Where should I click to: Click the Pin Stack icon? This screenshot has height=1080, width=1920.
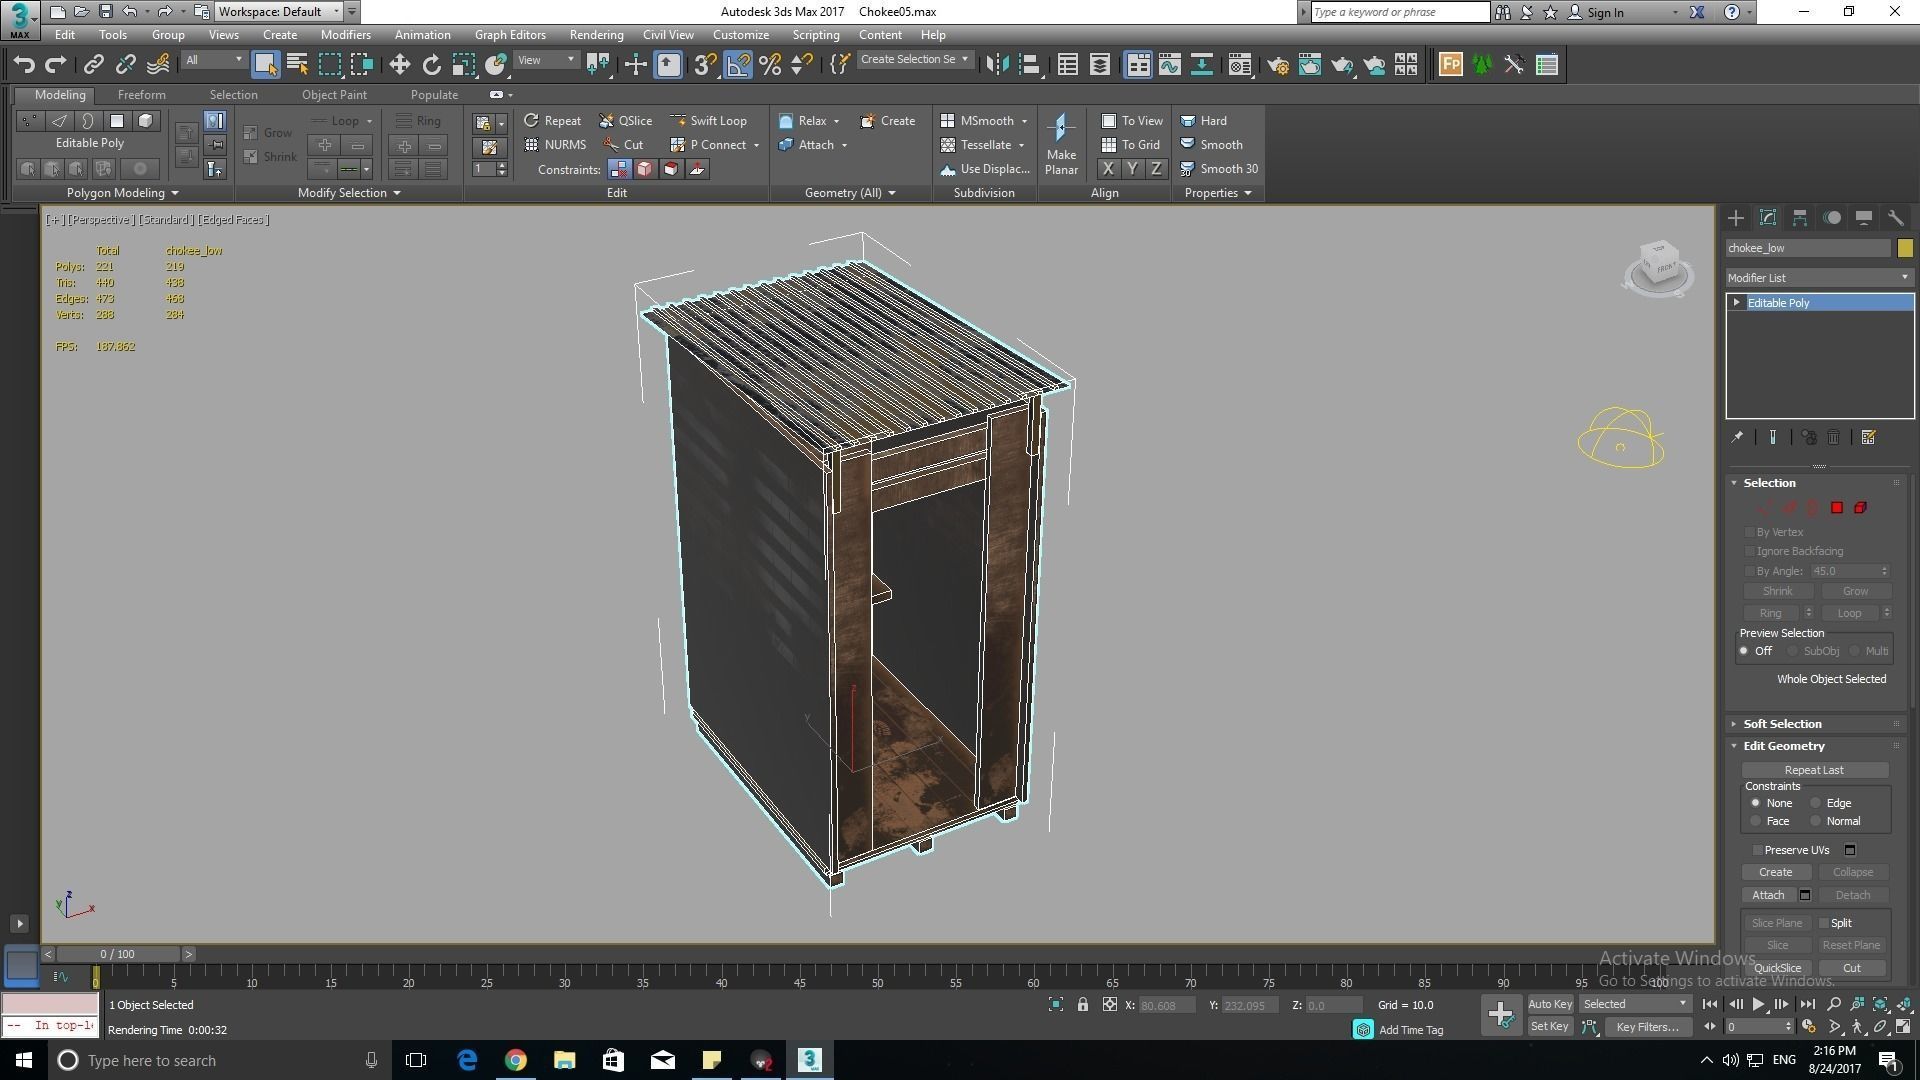[1737, 438]
